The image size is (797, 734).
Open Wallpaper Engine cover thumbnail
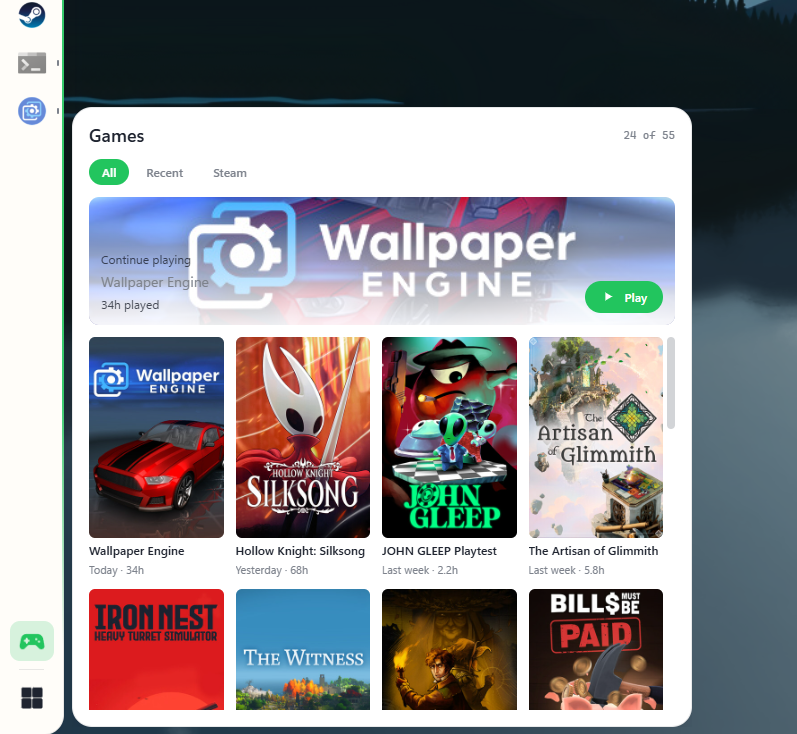(x=156, y=437)
